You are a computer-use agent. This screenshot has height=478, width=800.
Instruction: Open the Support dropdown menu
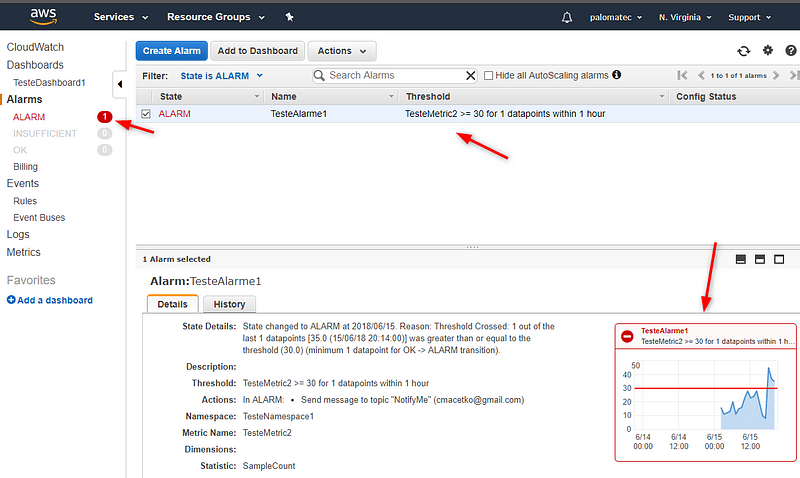[x=749, y=17]
